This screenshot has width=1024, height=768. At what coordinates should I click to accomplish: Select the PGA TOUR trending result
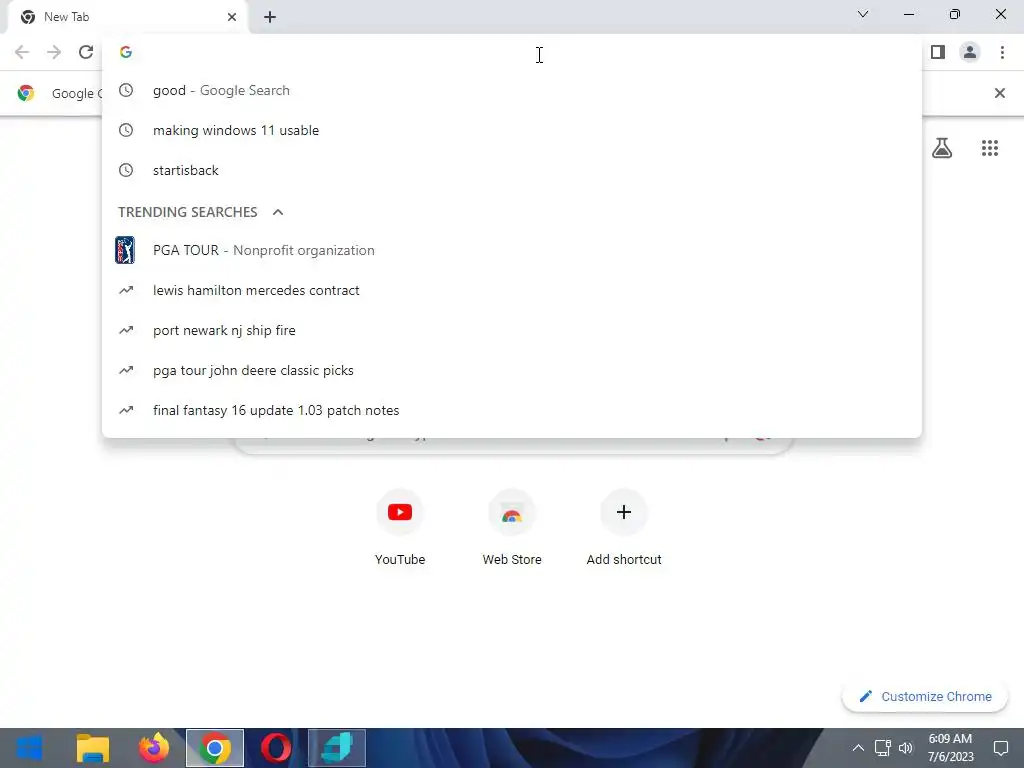click(x=512, y=250)
